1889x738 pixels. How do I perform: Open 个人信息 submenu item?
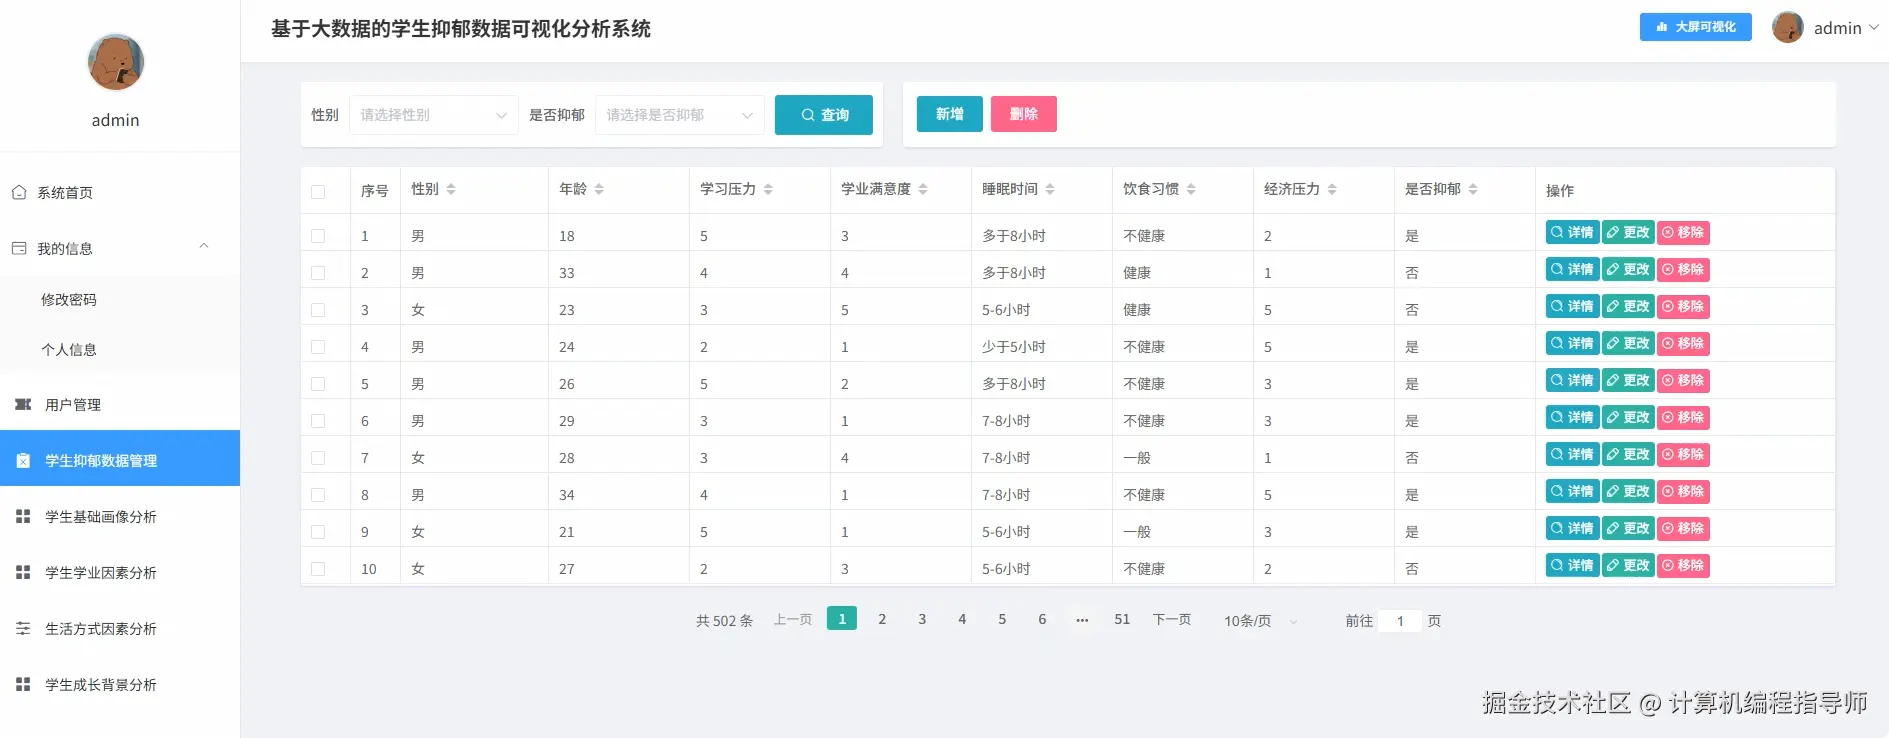point(120,349)
